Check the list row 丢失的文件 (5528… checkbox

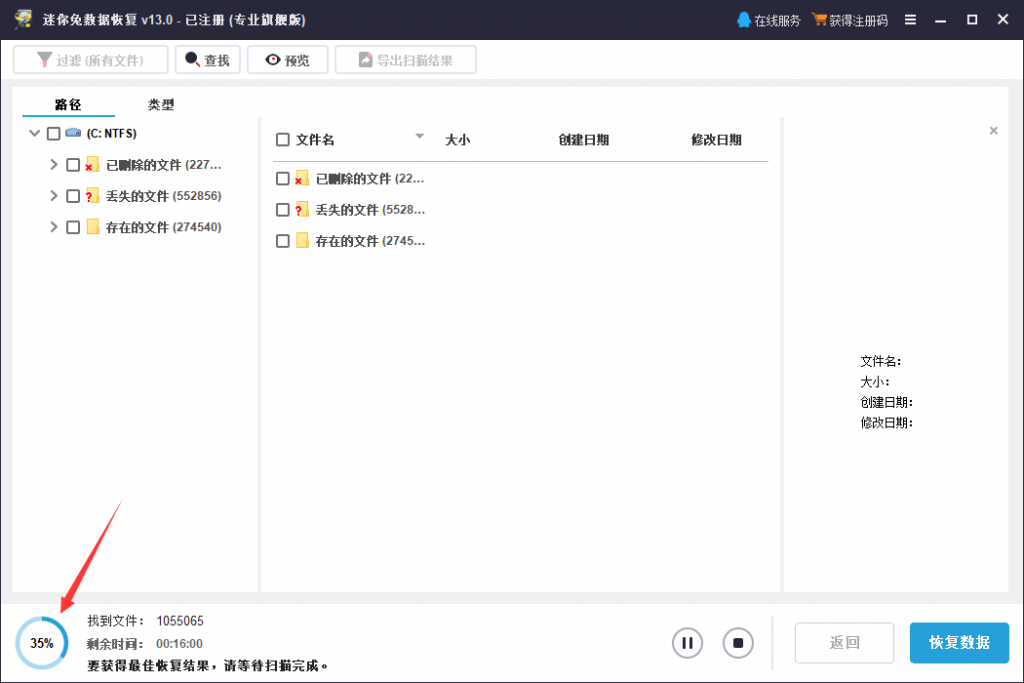[x=283, y=210]
